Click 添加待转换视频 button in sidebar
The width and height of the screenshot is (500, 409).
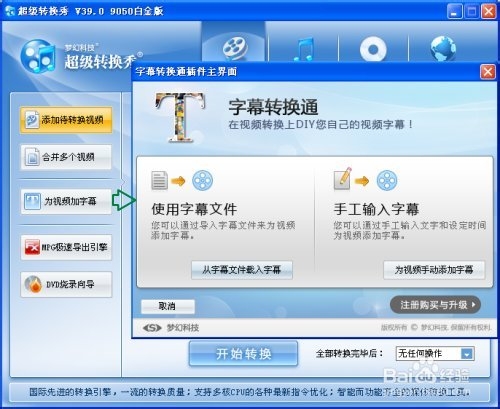[66, 120]
